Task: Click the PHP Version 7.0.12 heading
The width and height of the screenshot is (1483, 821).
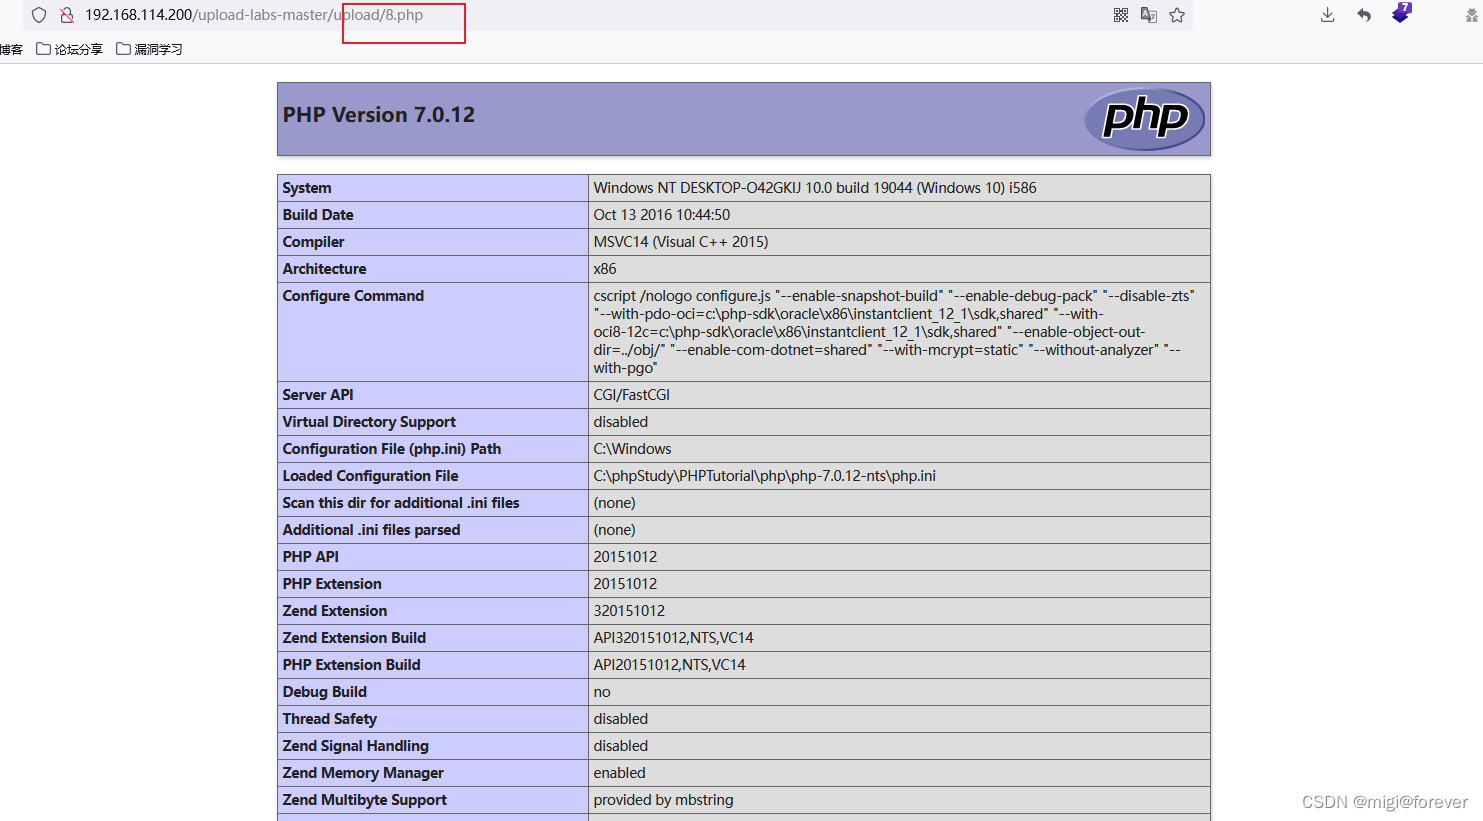Action: pos(379,115)
